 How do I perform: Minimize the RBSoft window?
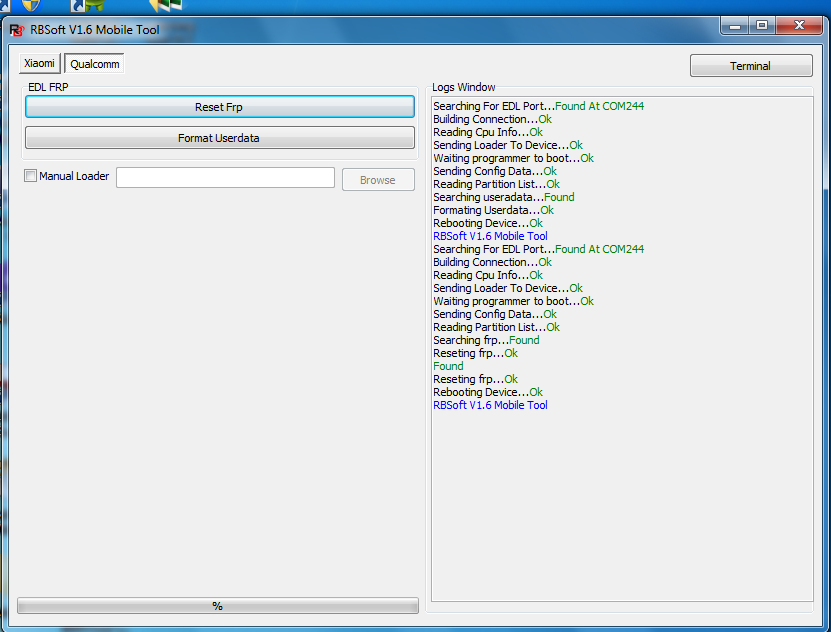[735, 25]
